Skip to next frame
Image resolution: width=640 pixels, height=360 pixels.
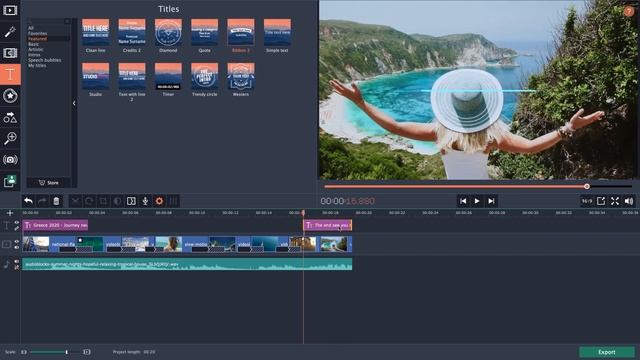[x=491, y=201]
